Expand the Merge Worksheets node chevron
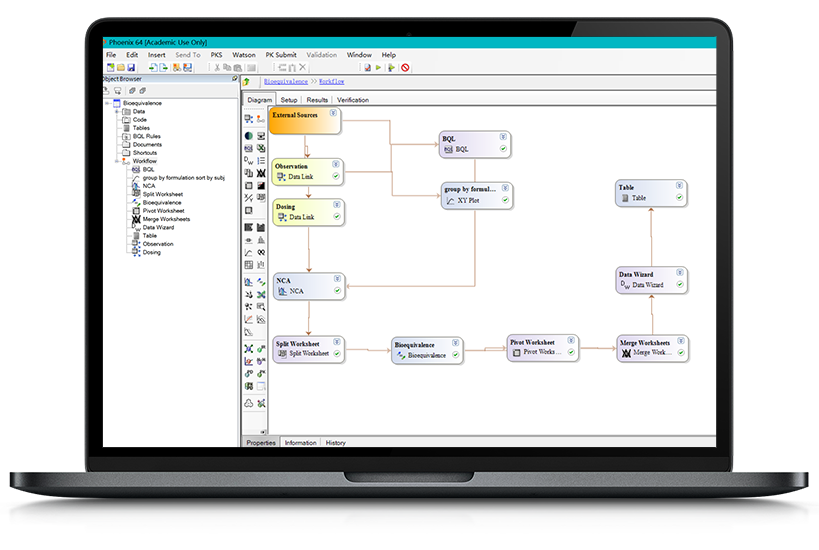The height and width of the screenshot is (550, 819). point(681,341)
